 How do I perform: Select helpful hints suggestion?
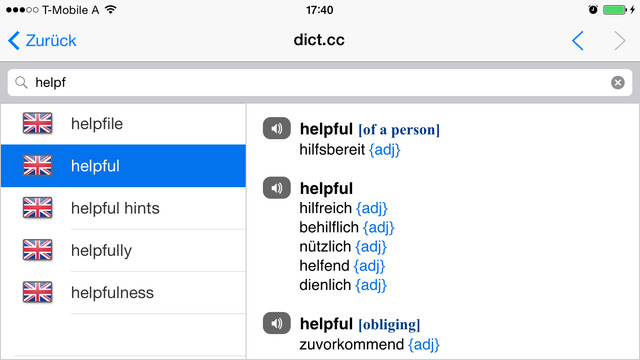click(x=123, y=208)
